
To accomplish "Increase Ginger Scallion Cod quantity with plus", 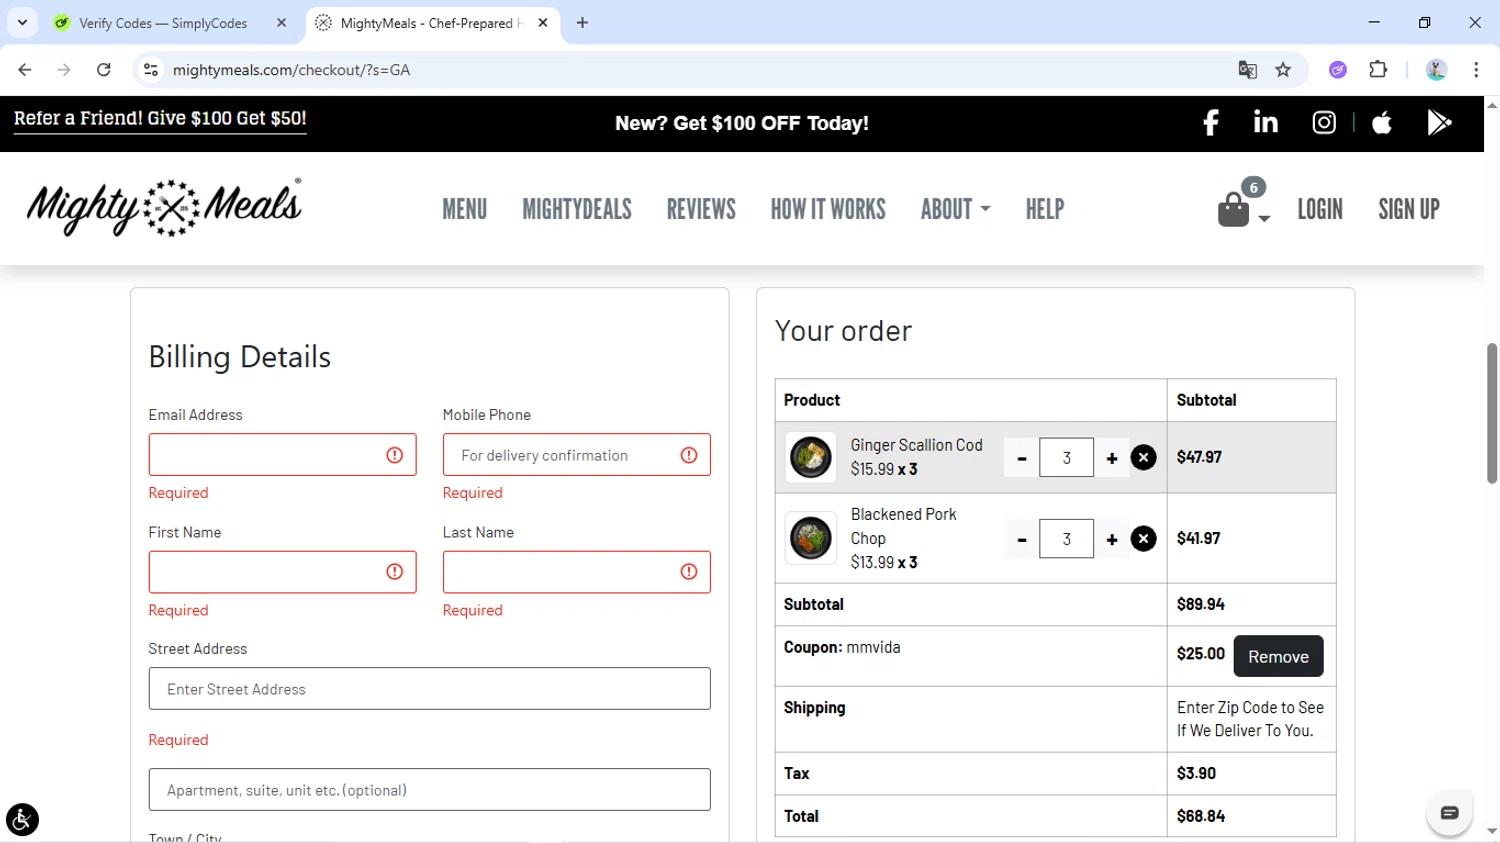I will click(x=1111, y=458).
